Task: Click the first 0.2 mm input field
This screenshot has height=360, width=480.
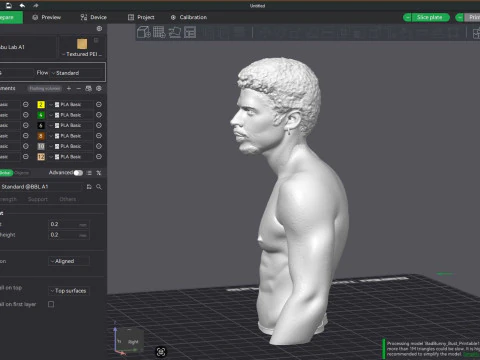Action: coord(69,224)
